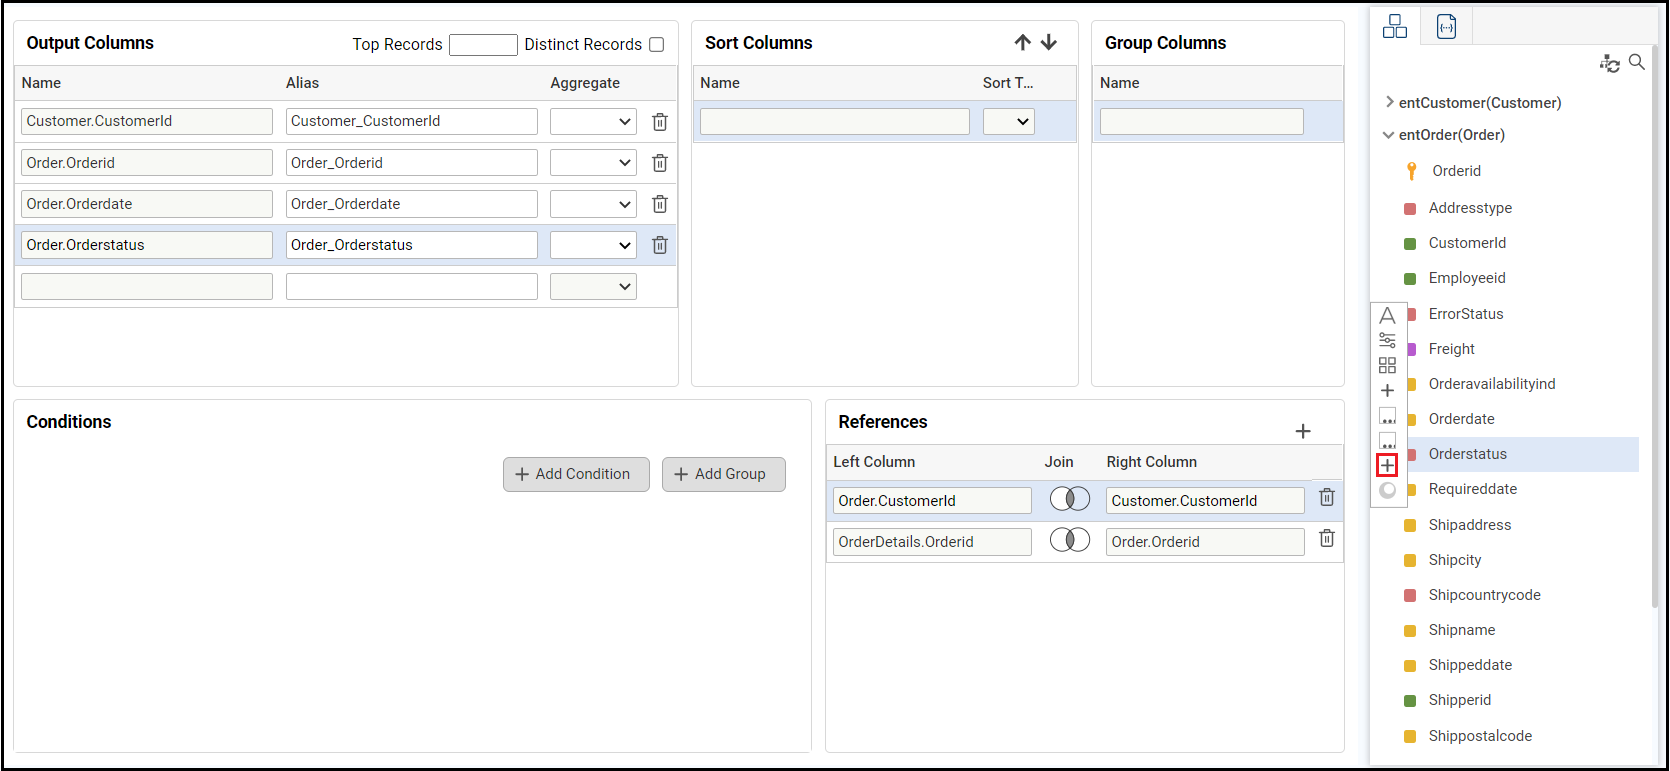Screen dimensions: 1670x771
Task: Move sort column up with up arrow
Action: click(x=1022, y=42)
